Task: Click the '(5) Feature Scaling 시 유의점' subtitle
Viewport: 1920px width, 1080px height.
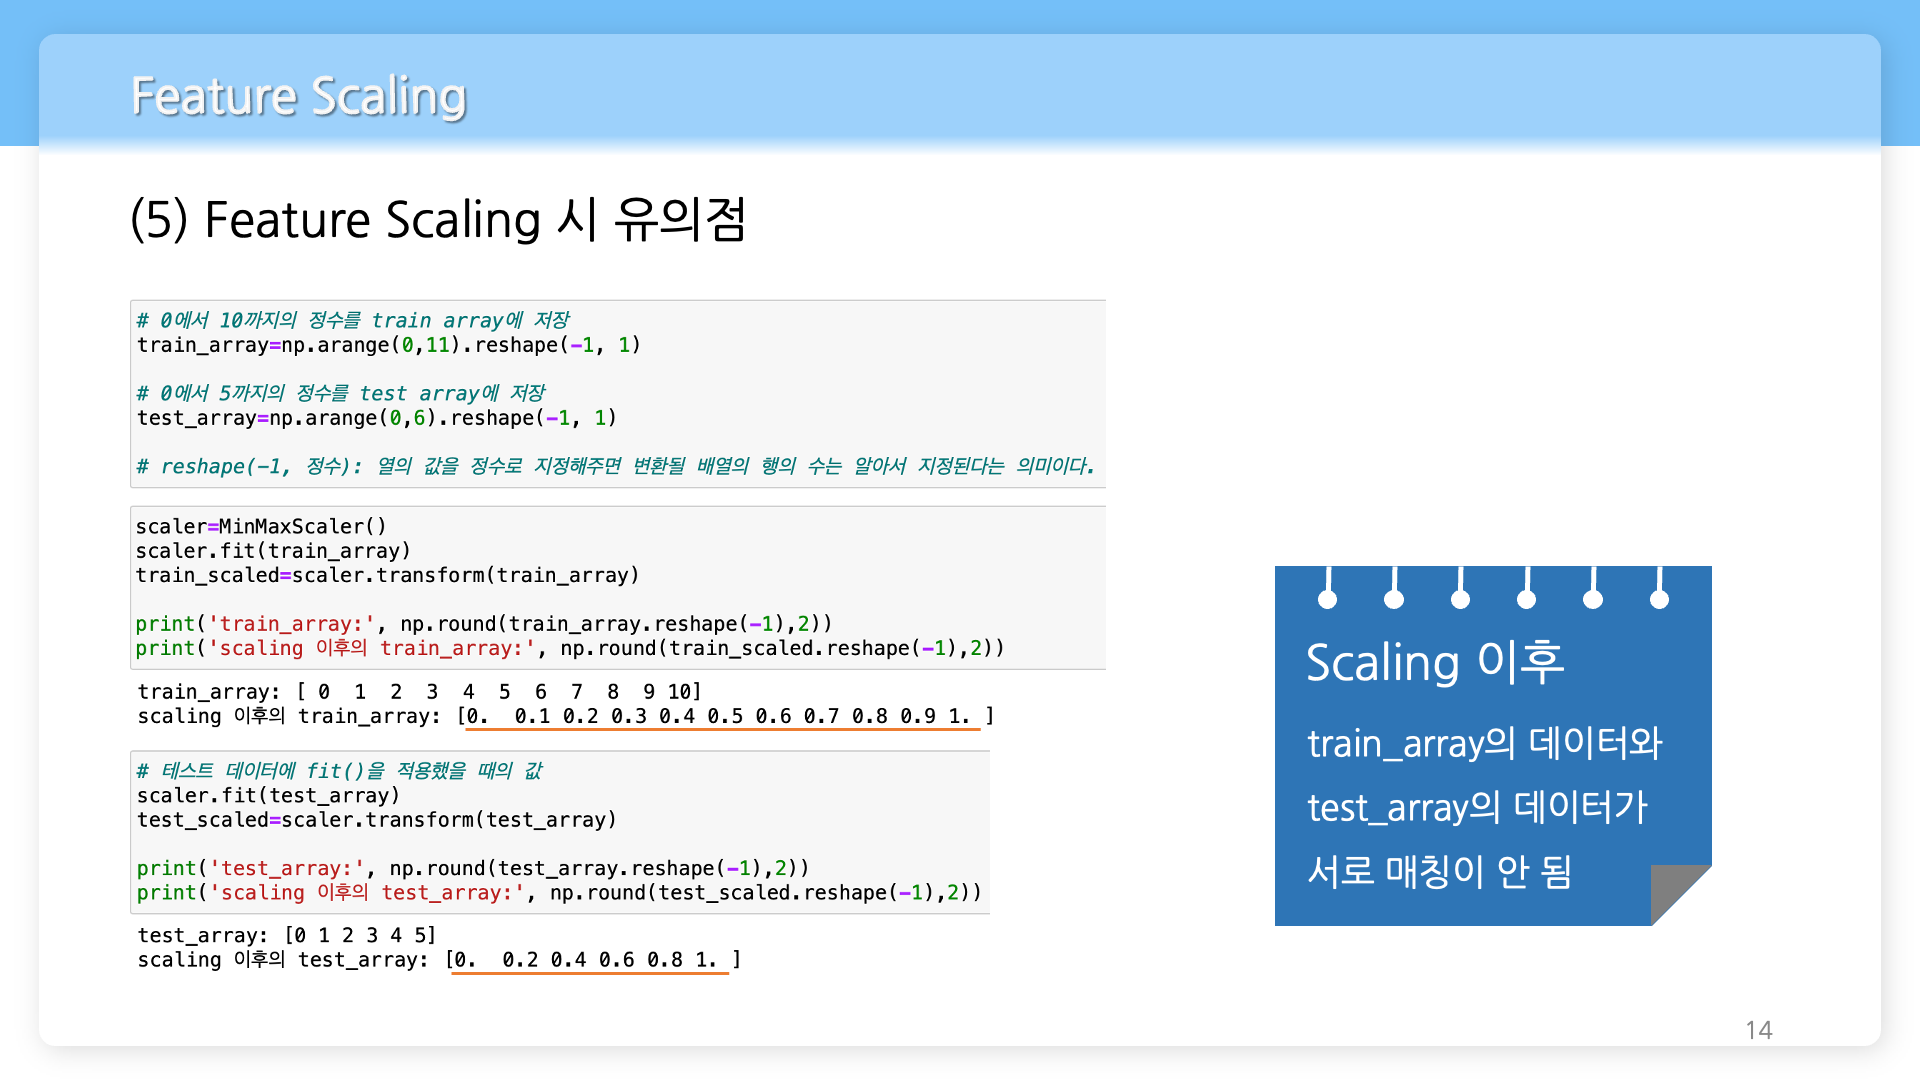Action: pyautogui.click(x=438, y=220)
